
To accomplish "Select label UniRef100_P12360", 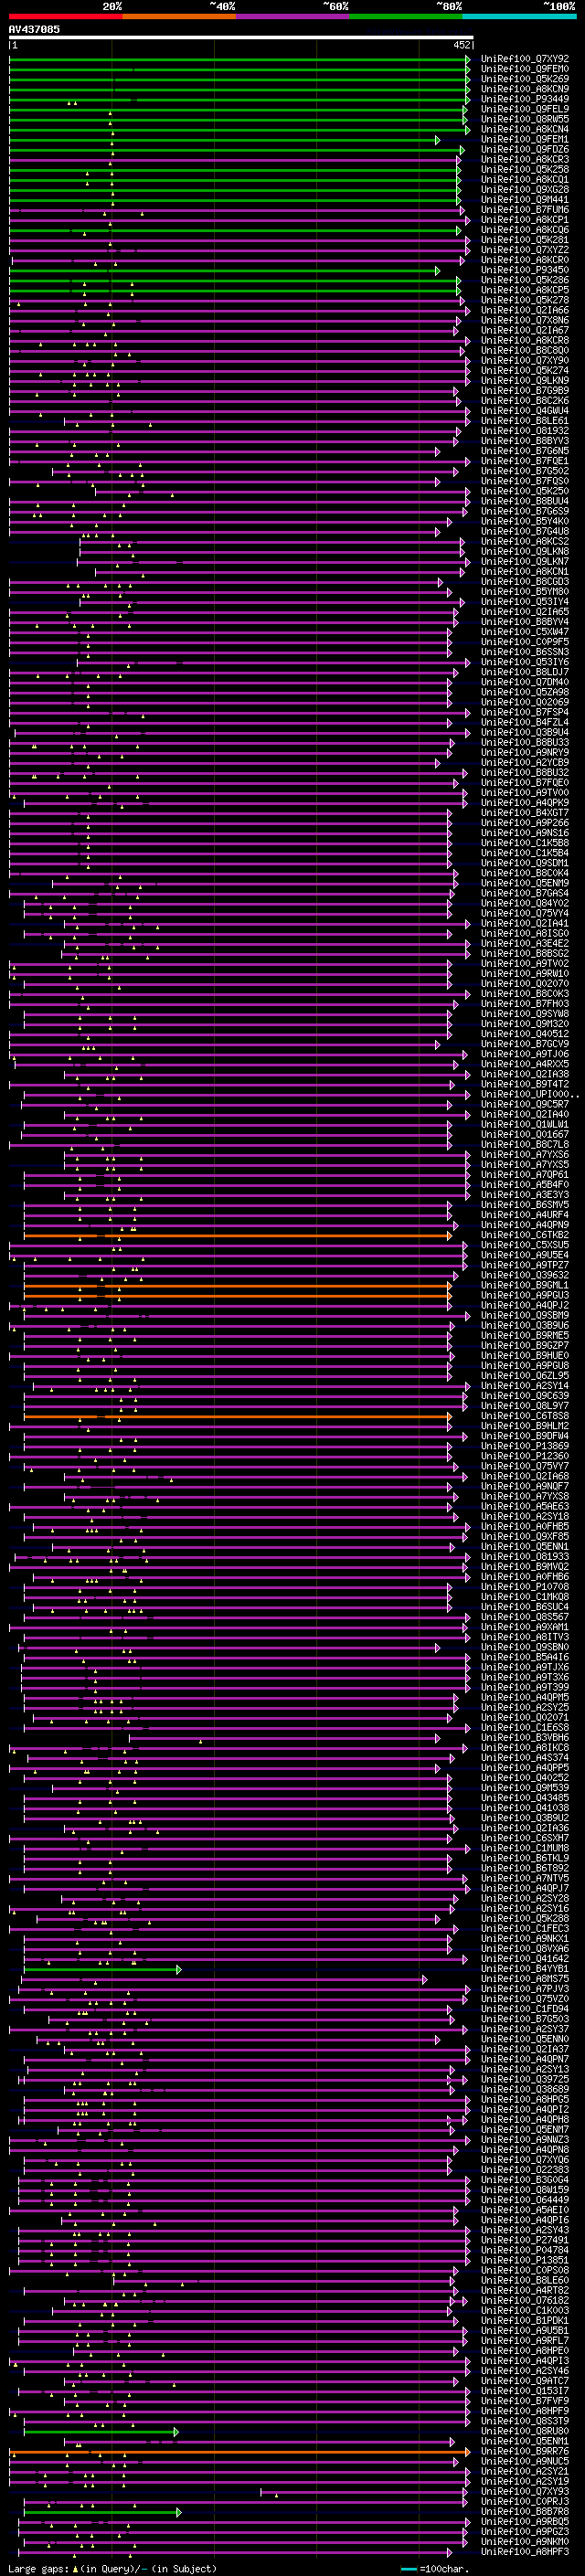I will [525, 1456].
